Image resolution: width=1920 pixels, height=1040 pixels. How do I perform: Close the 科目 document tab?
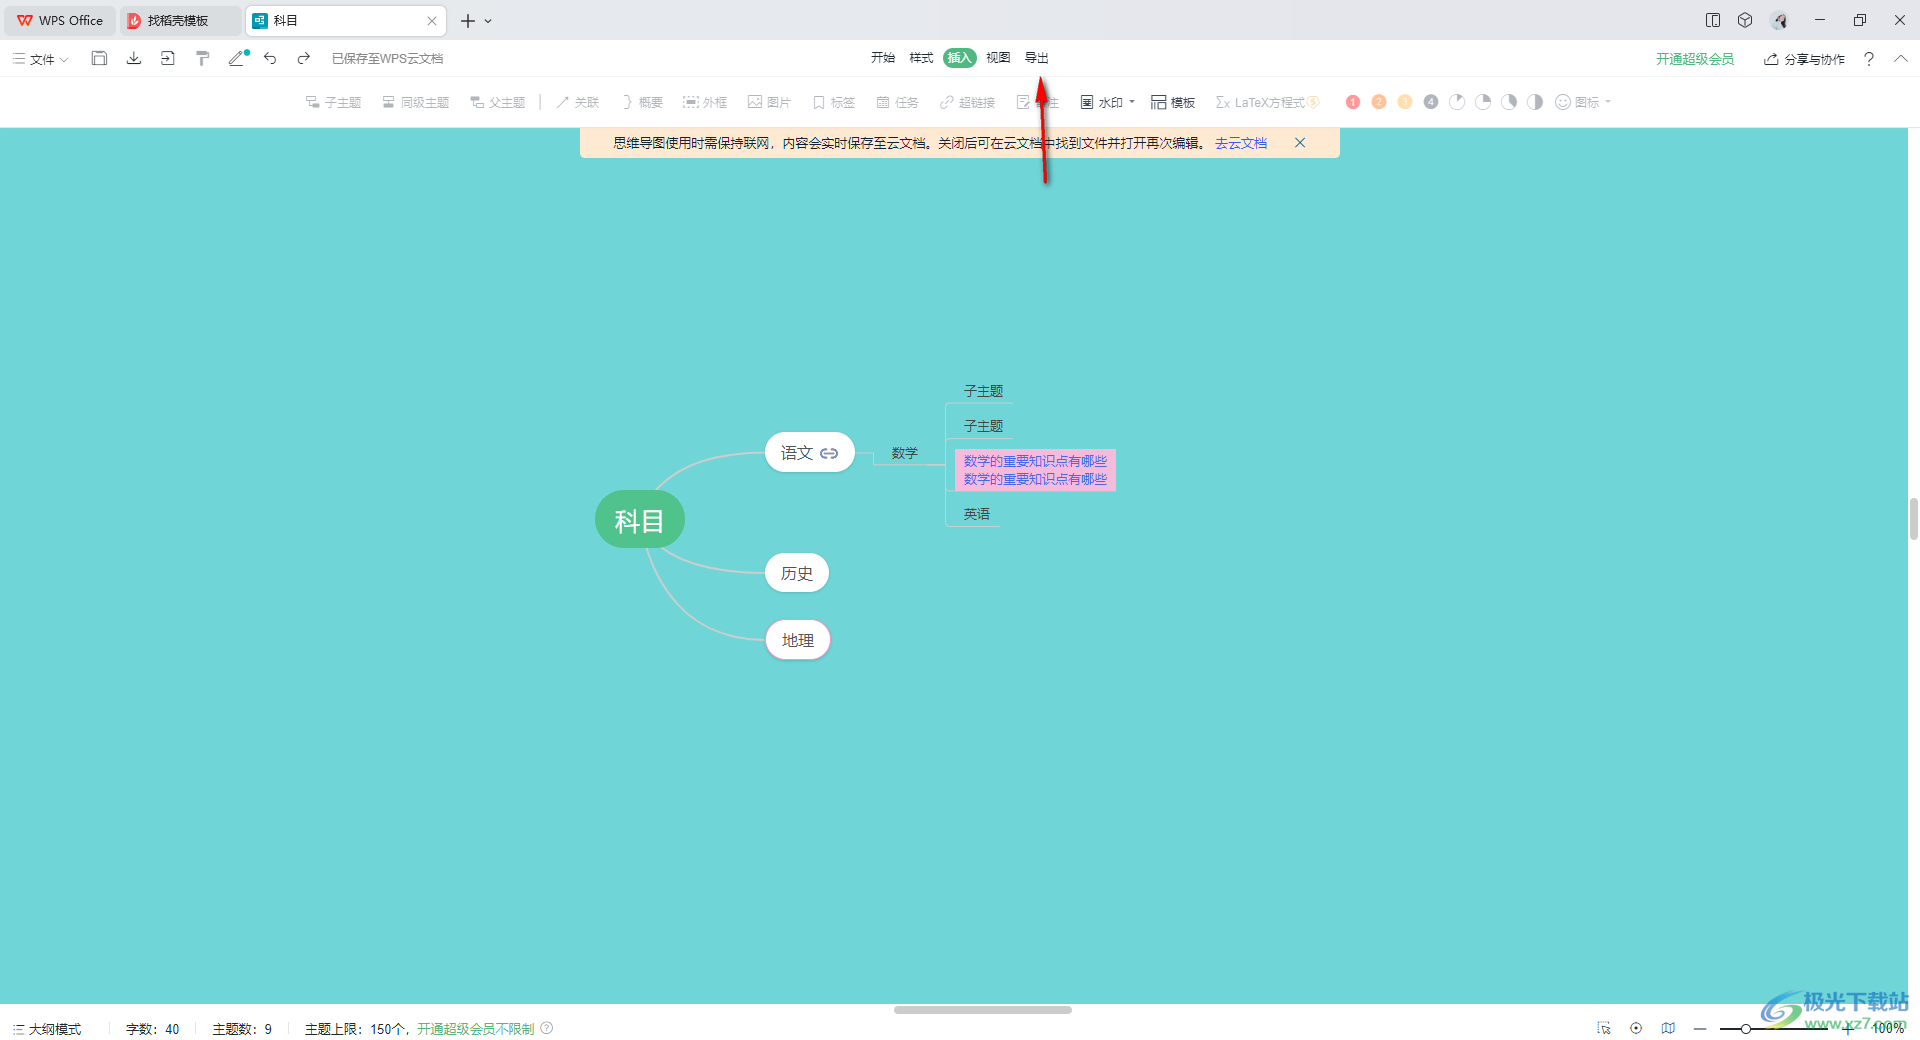pyautogui.click(x=432, y=20)
